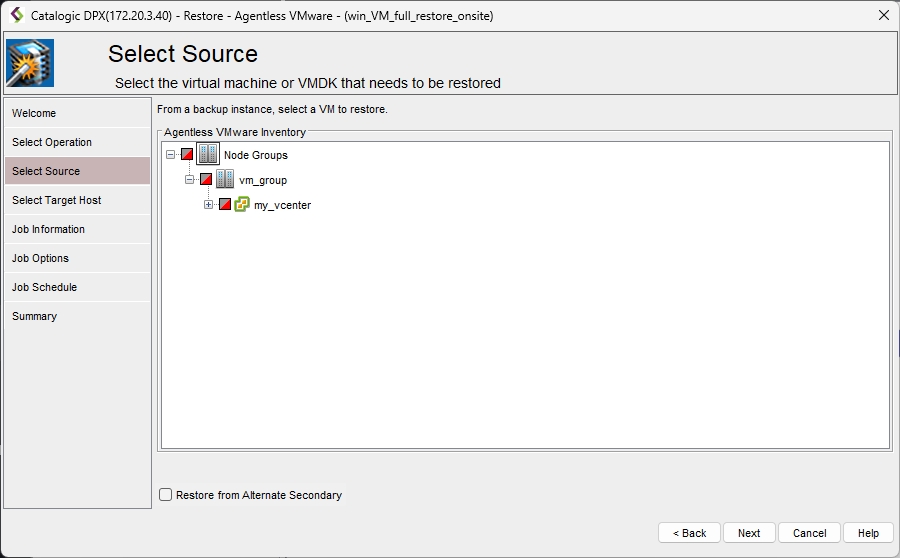This screenshot has height=558, width=900.
Task: Click the Catalogic DPX logo in title bar
Action: (16, 15)
